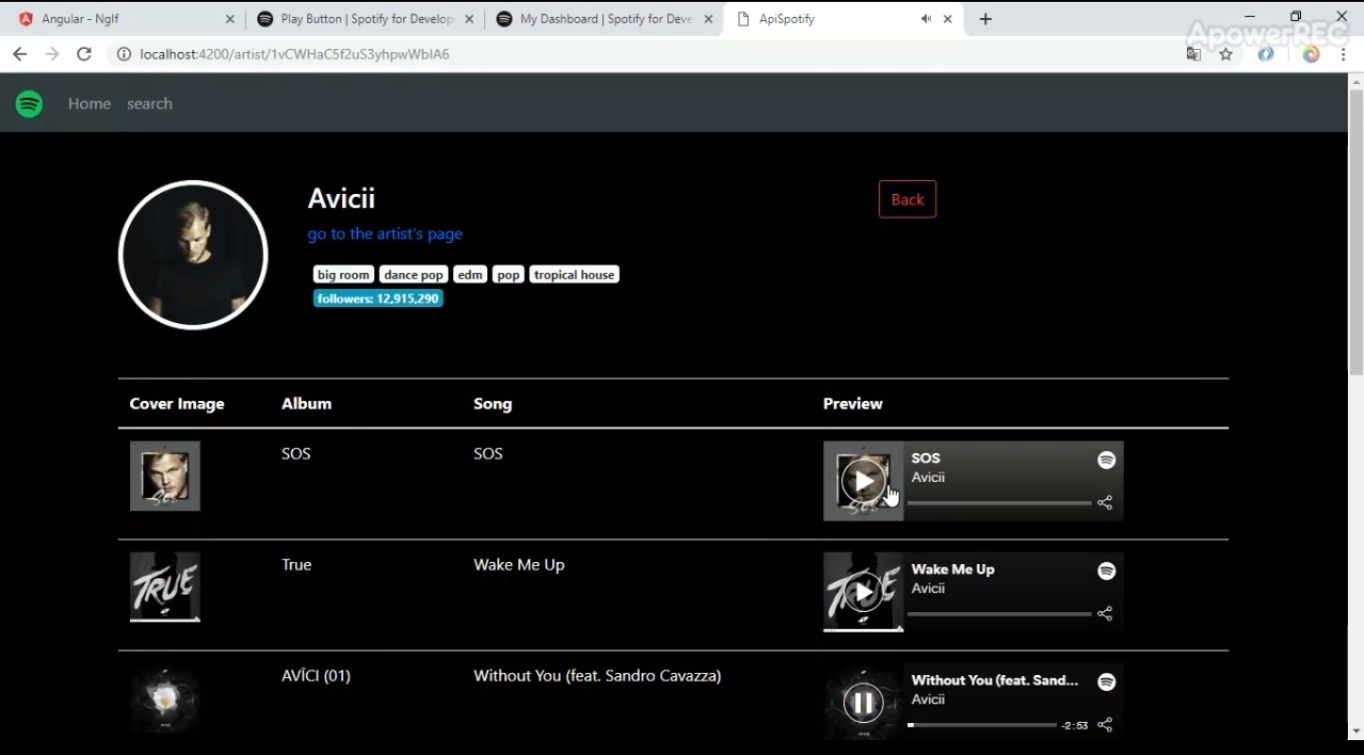Bookmark this page using the star icon
1364x755 pixels.
pos(1226,54)
